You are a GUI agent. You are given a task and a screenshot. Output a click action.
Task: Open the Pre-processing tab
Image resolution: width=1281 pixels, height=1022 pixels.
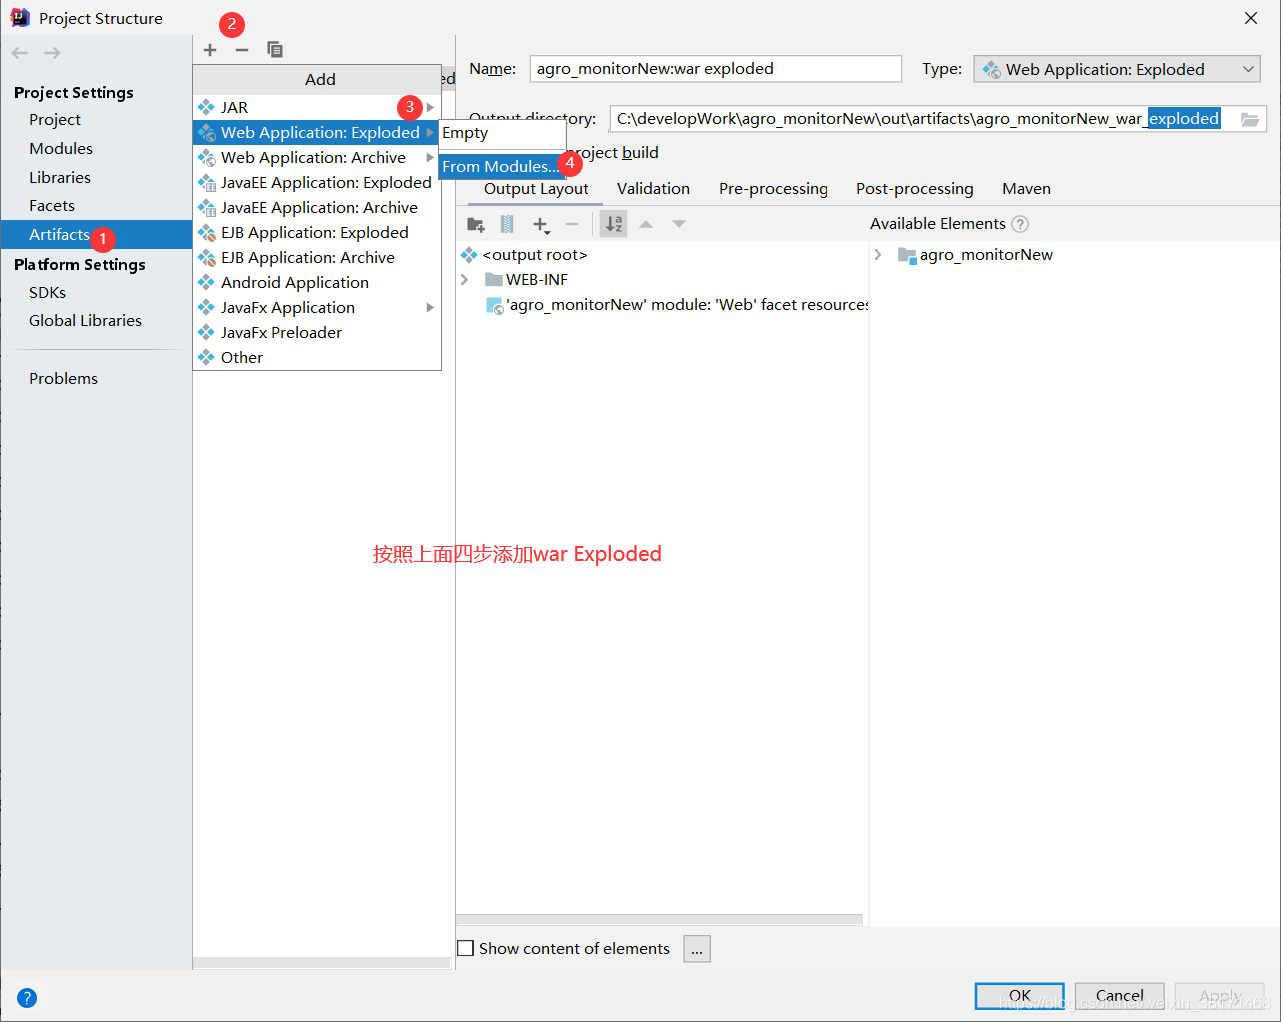click(x=773, y=189)
